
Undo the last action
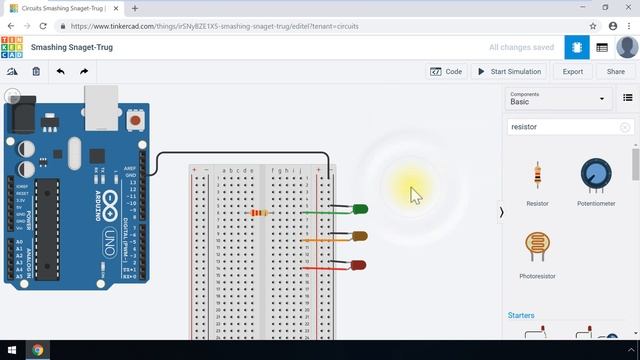click(x=60, y=71)
